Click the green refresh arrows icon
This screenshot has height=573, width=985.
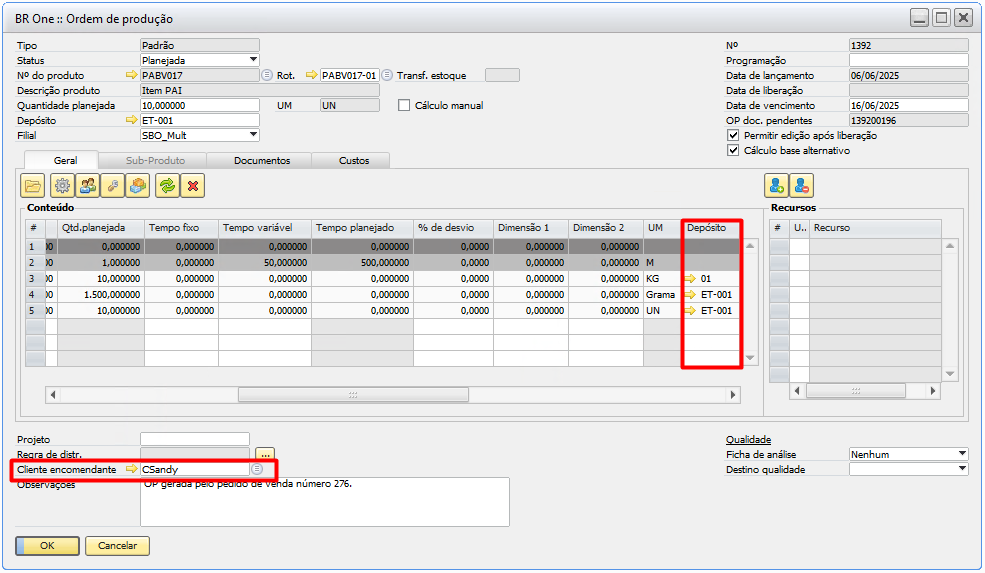[x=167, y=186]
